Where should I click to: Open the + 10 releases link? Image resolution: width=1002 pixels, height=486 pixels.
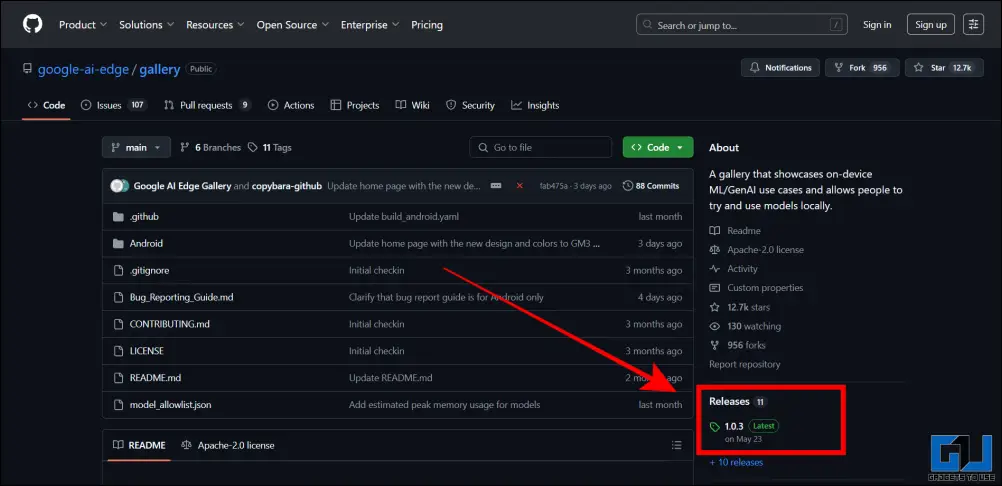click(736, 462)
